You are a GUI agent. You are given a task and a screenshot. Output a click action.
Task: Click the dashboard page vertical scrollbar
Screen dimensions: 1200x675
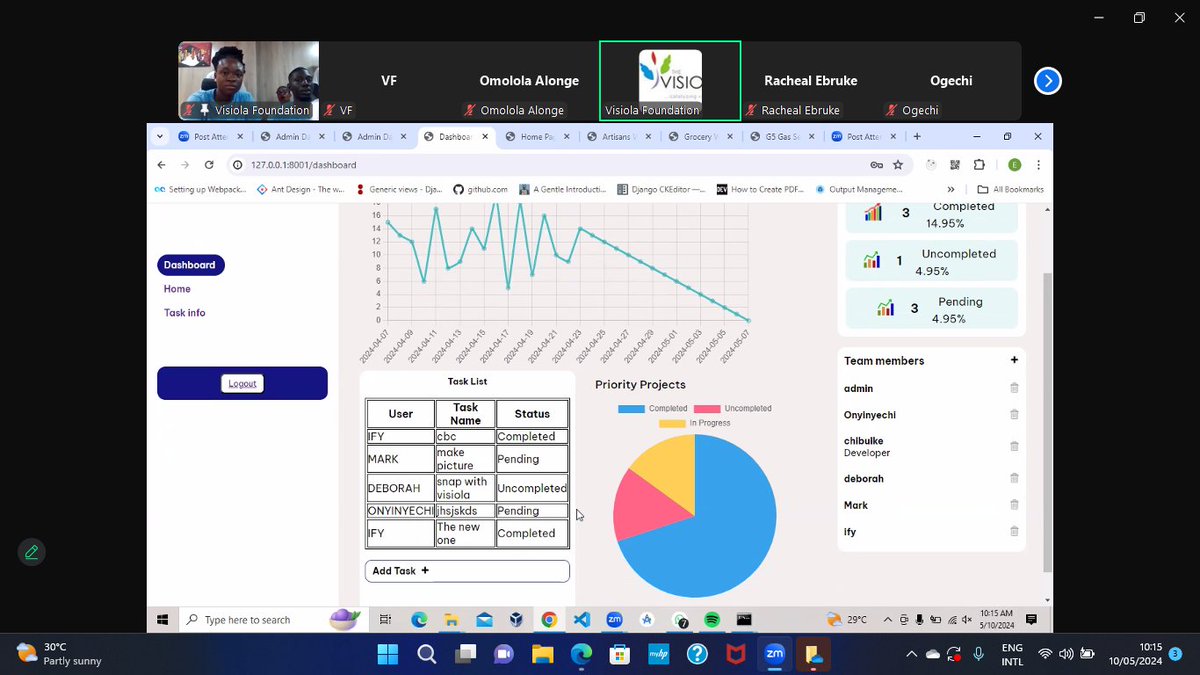[x=1047, y=420]
